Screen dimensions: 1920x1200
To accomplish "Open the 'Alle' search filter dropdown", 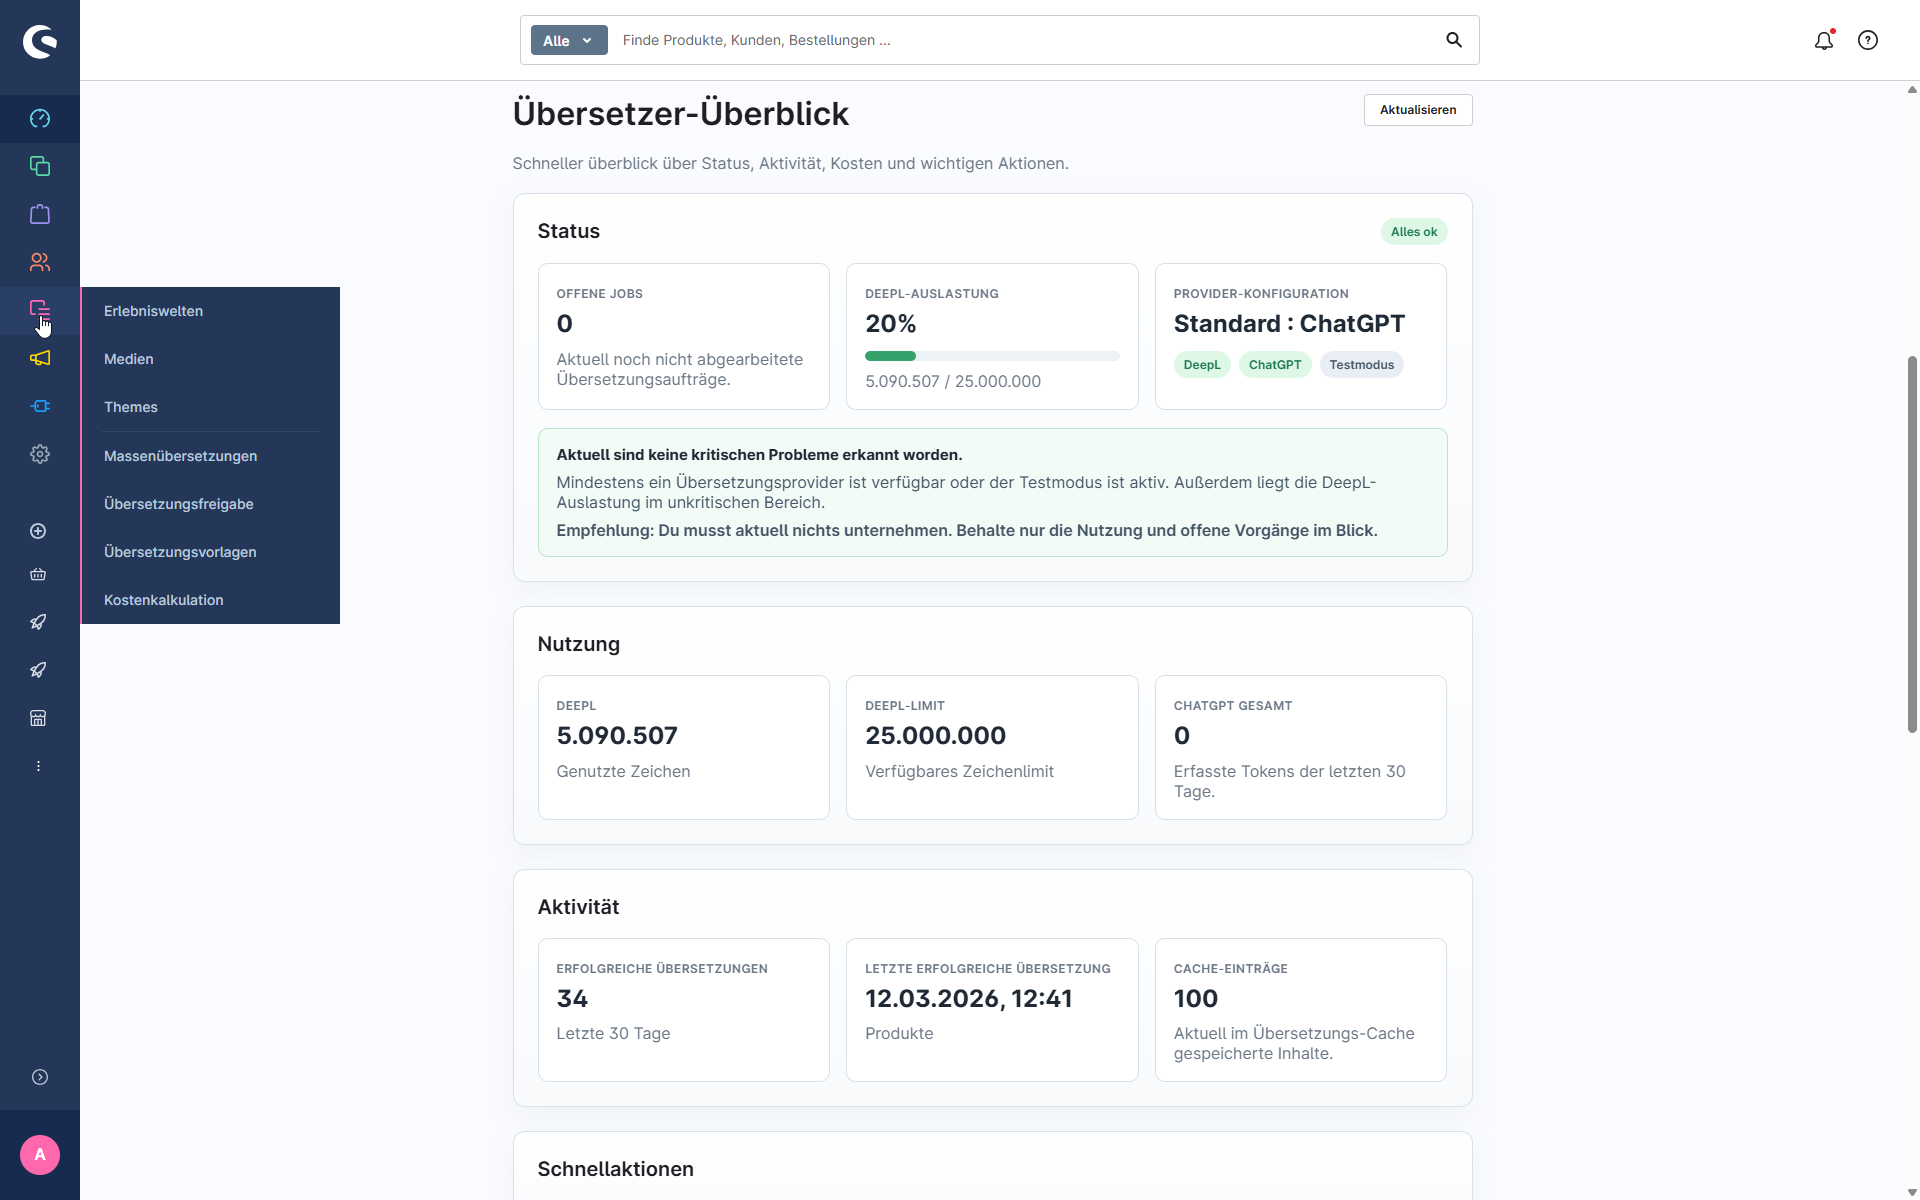I will pyautogui.click(x=568, y=40).
